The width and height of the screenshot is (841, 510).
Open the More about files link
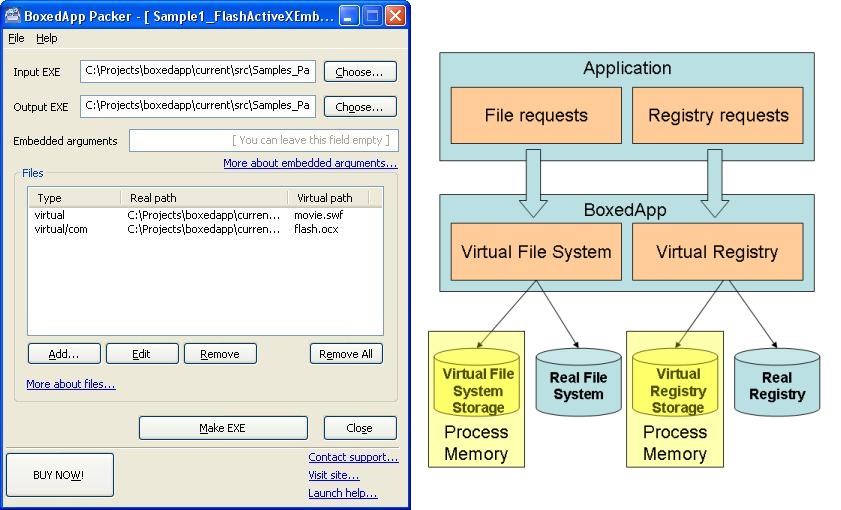point(70,384)
